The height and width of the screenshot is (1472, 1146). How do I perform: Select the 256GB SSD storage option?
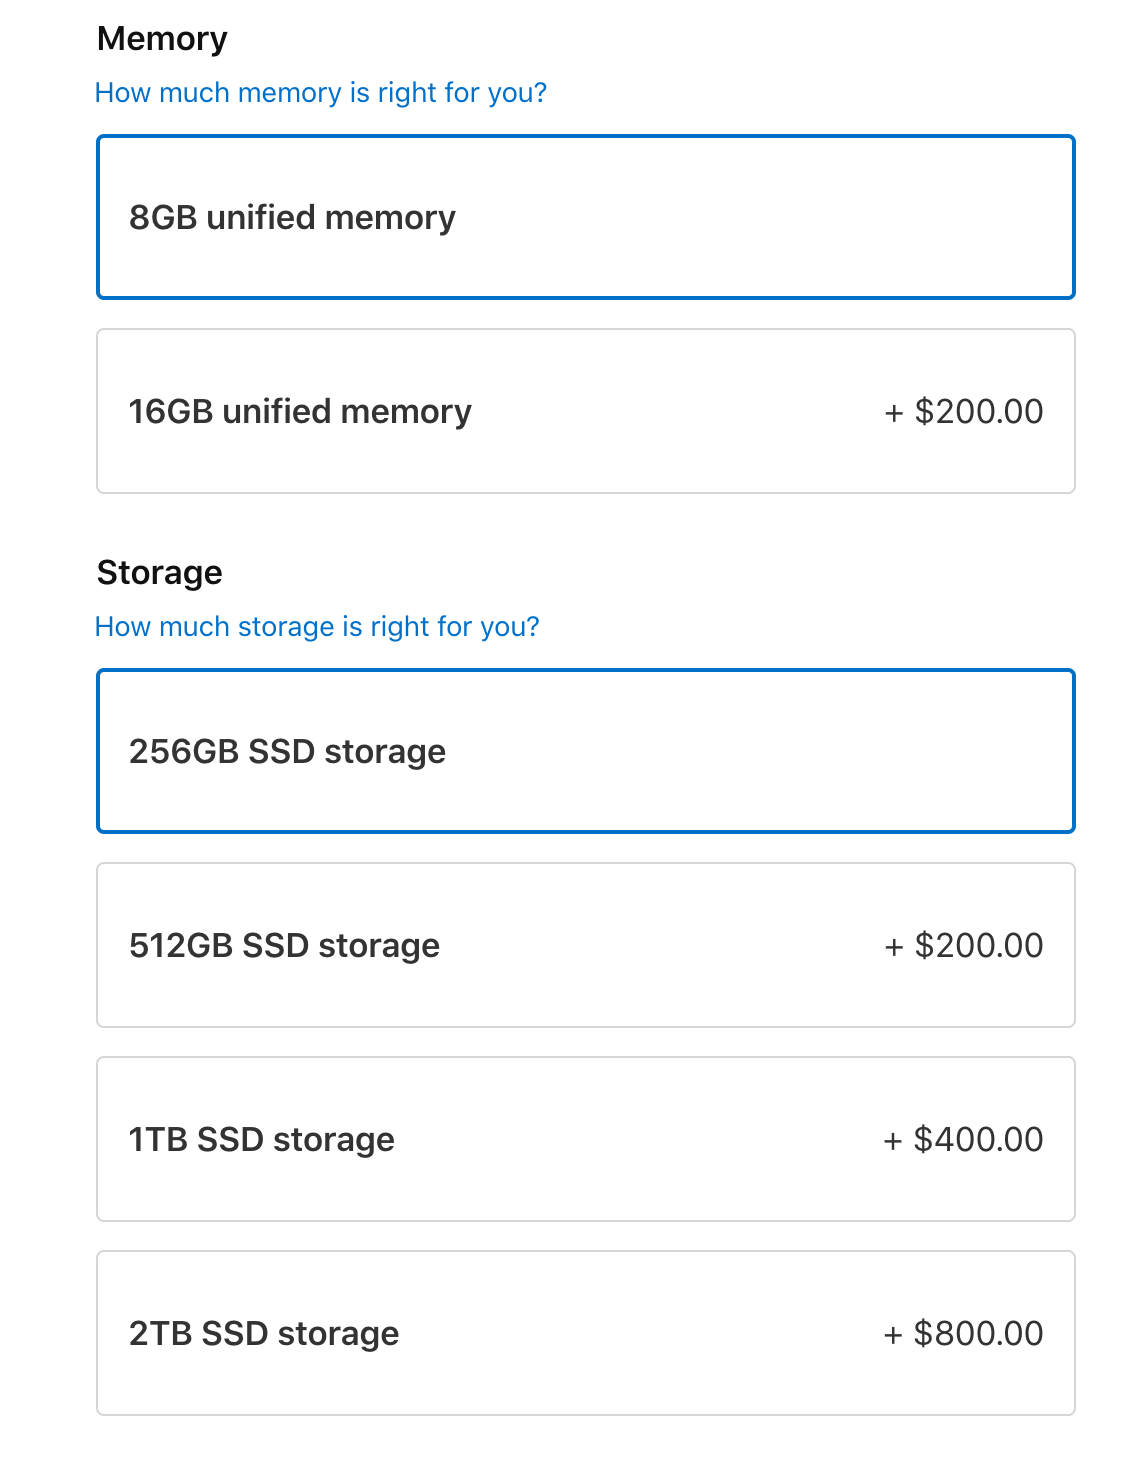point(586,751)
